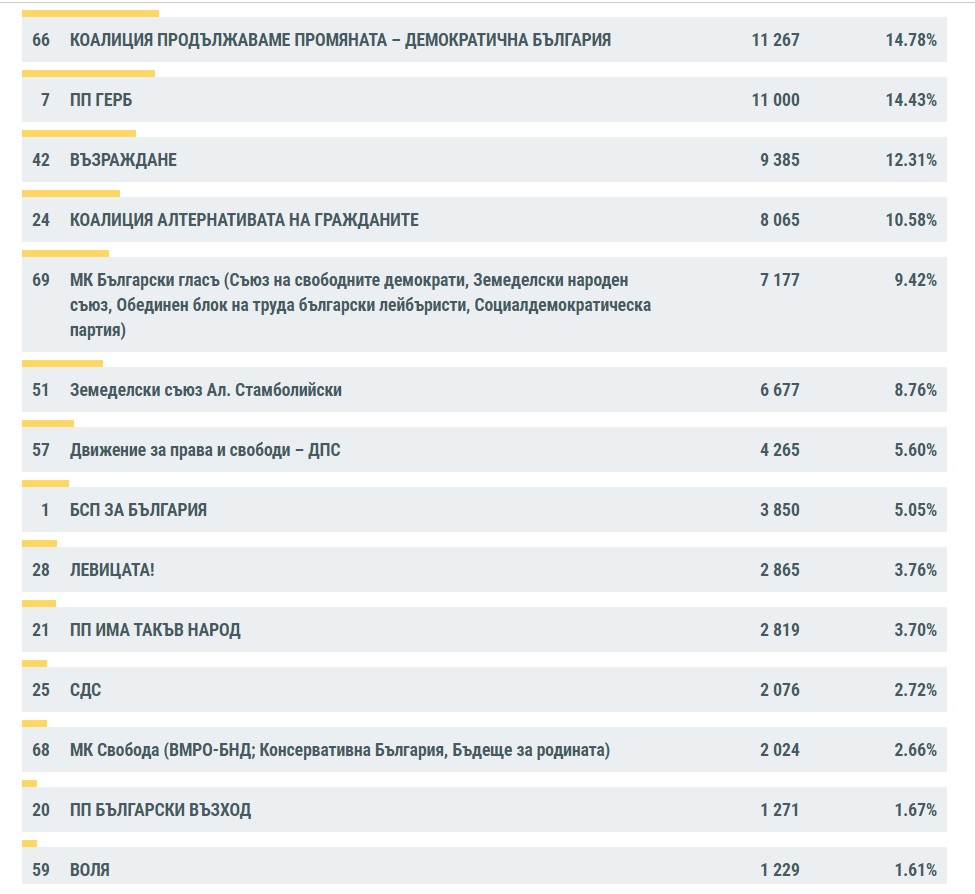Click the percentage 9.42%

point(915,280)
